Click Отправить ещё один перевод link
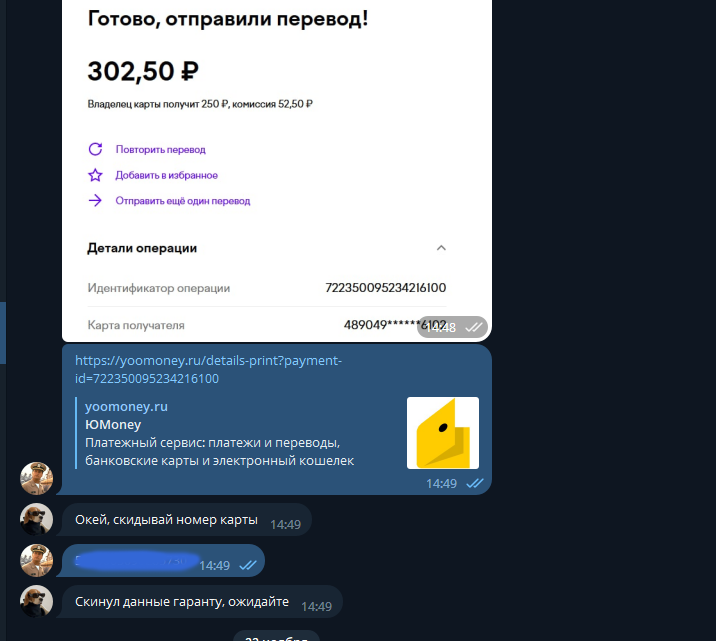The image size is (716, 641). tap(183, 201)
